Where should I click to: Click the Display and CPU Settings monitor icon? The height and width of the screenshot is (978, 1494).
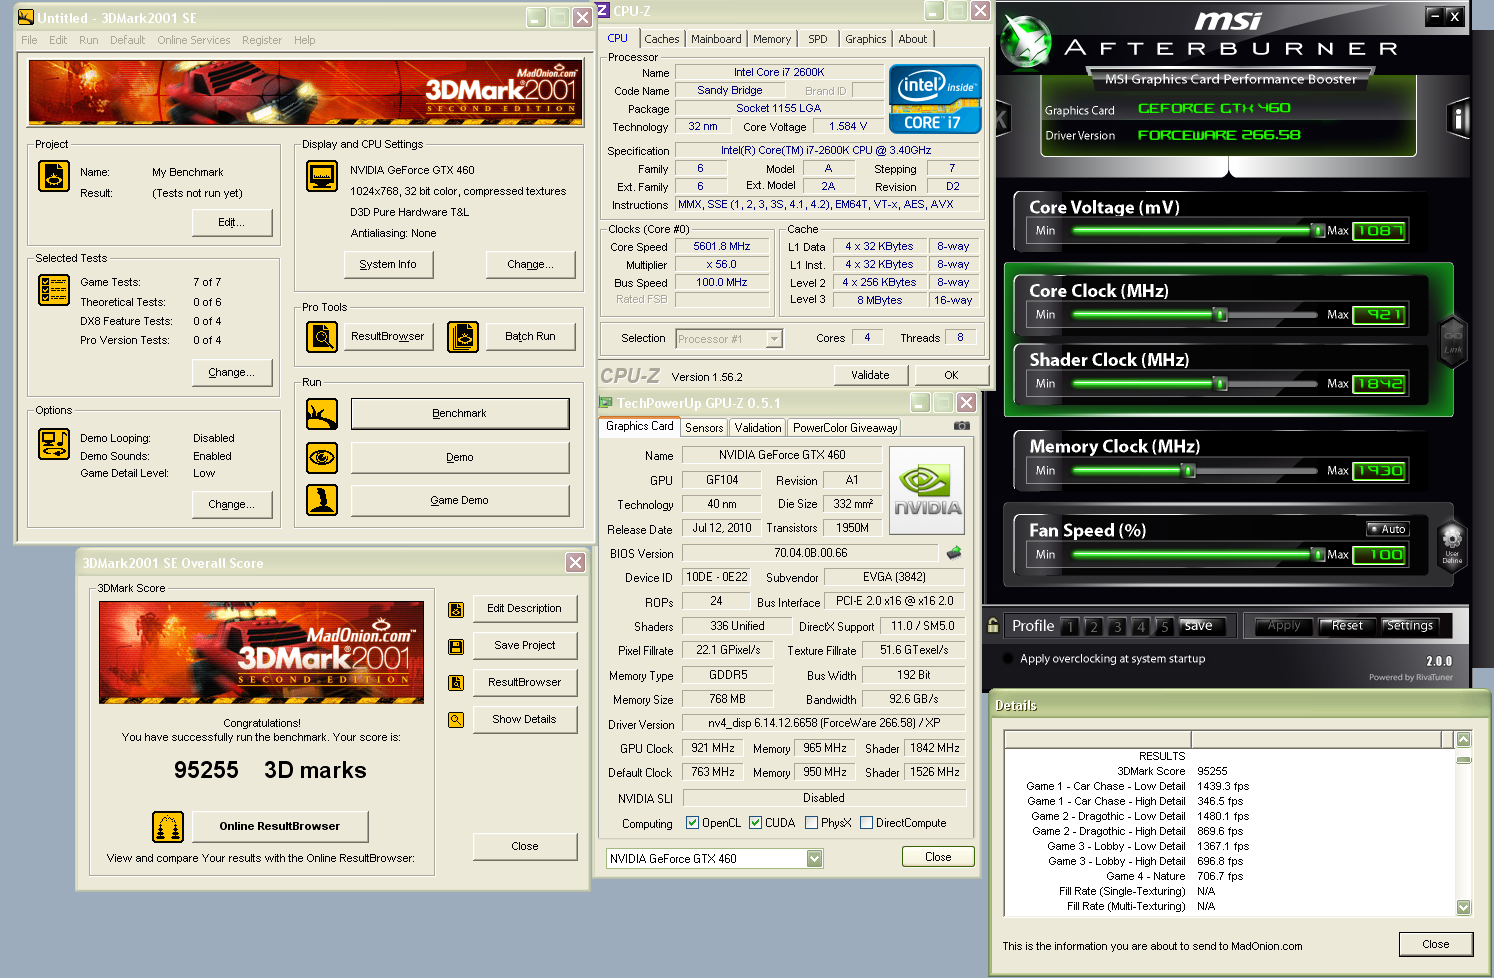click(x=322, y=176)
